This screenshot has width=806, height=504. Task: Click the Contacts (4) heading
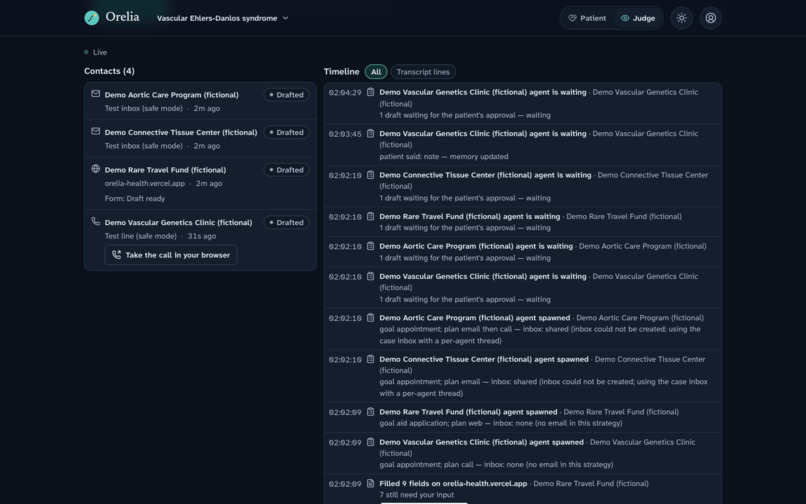109,71
